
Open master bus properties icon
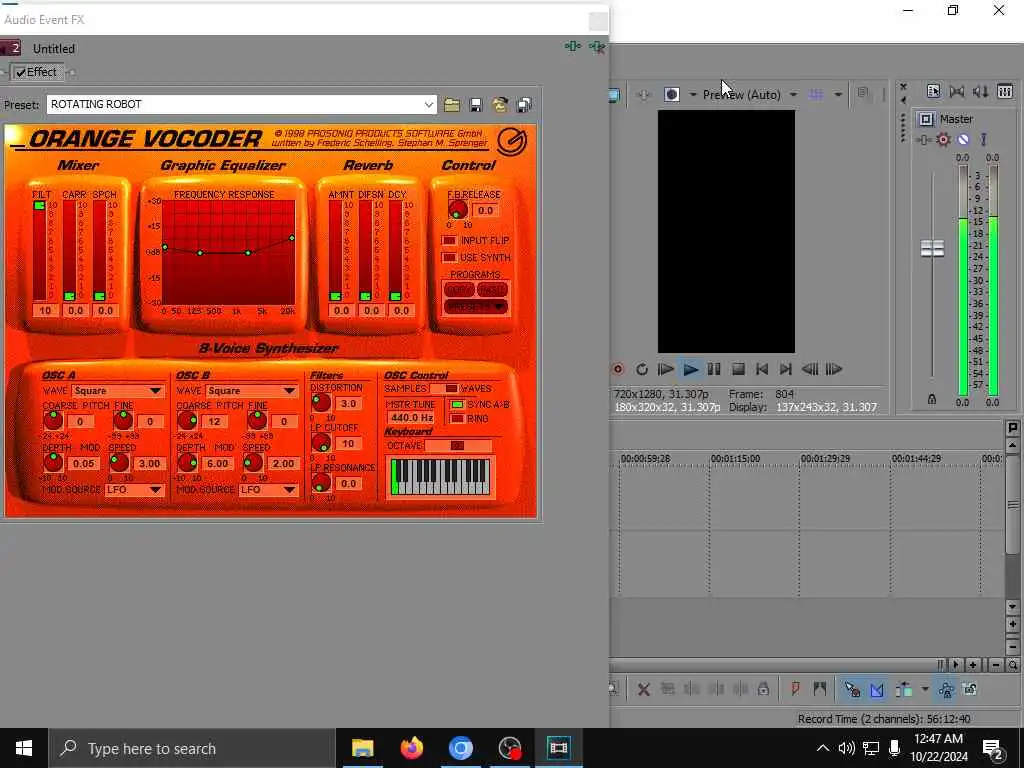pyautogui.click(x=933, y=91)
